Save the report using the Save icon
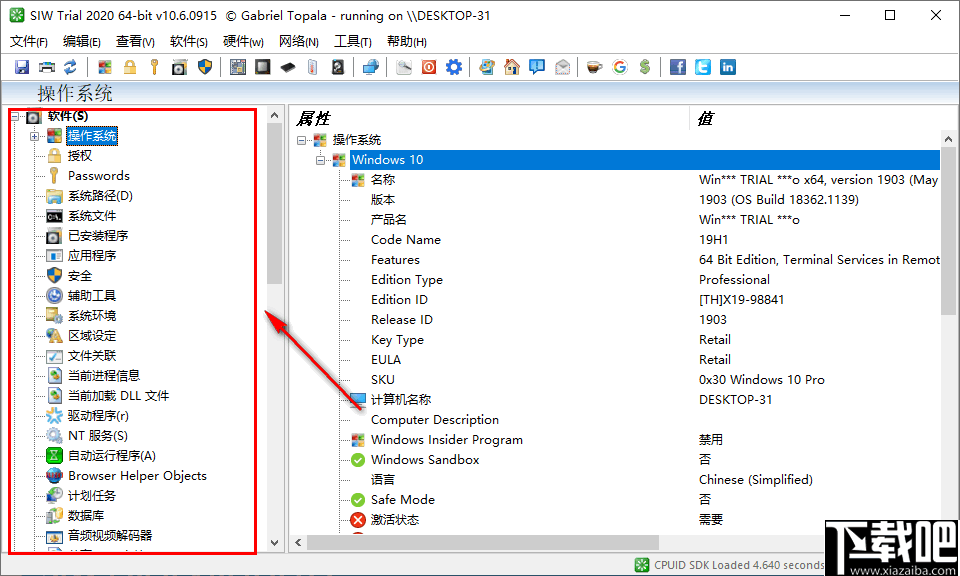 [x=21, y=66]
